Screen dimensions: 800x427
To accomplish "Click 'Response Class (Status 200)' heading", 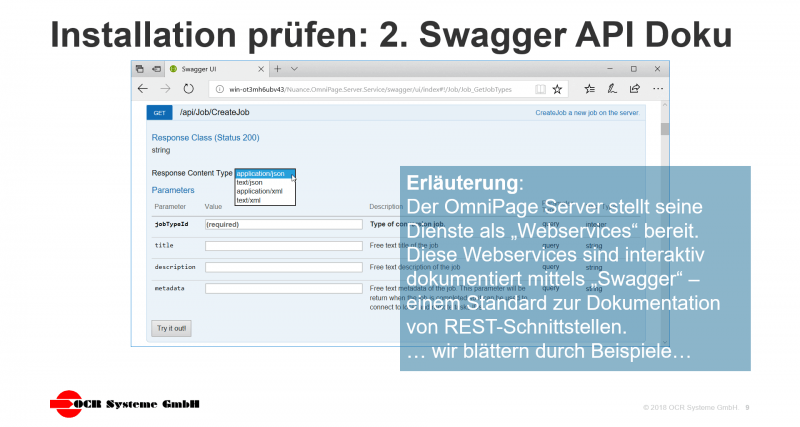I will [206, 138].
